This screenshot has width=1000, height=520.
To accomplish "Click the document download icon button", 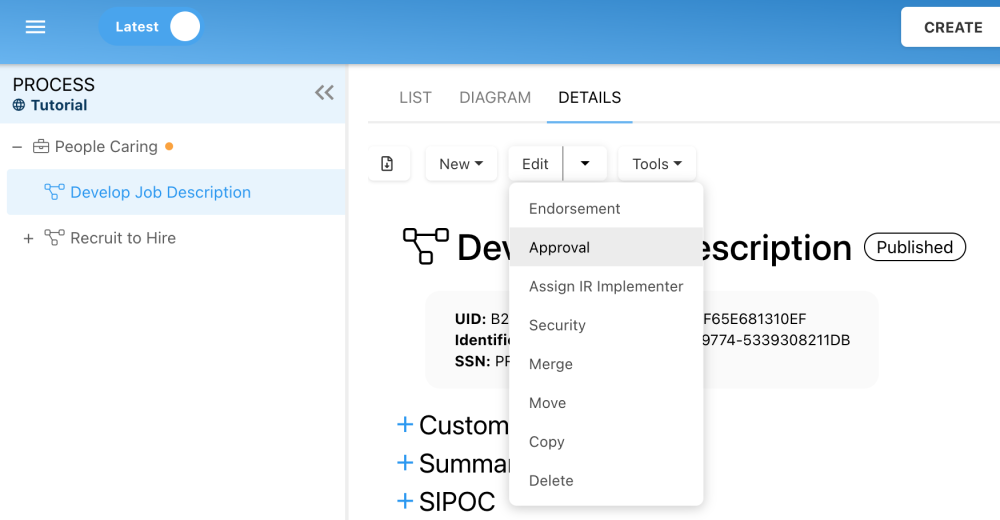I will [388, 164].
